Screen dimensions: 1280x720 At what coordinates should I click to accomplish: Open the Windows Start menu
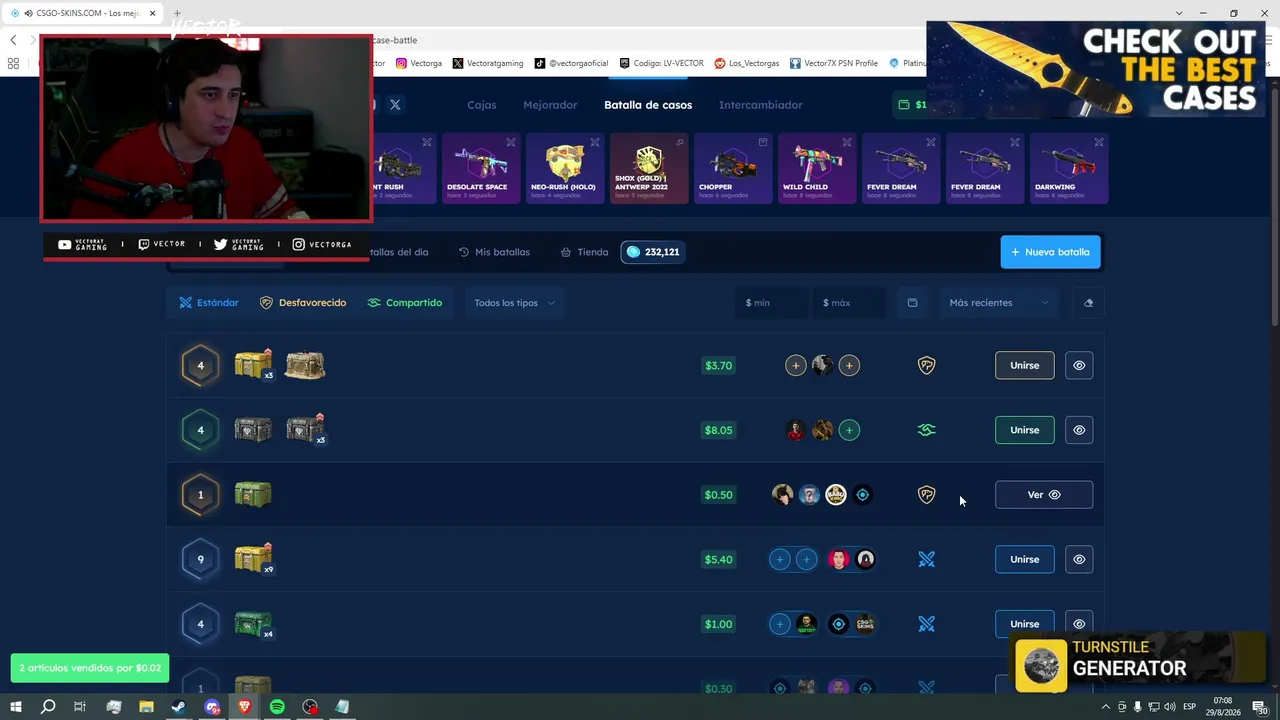tap(16, 707)
